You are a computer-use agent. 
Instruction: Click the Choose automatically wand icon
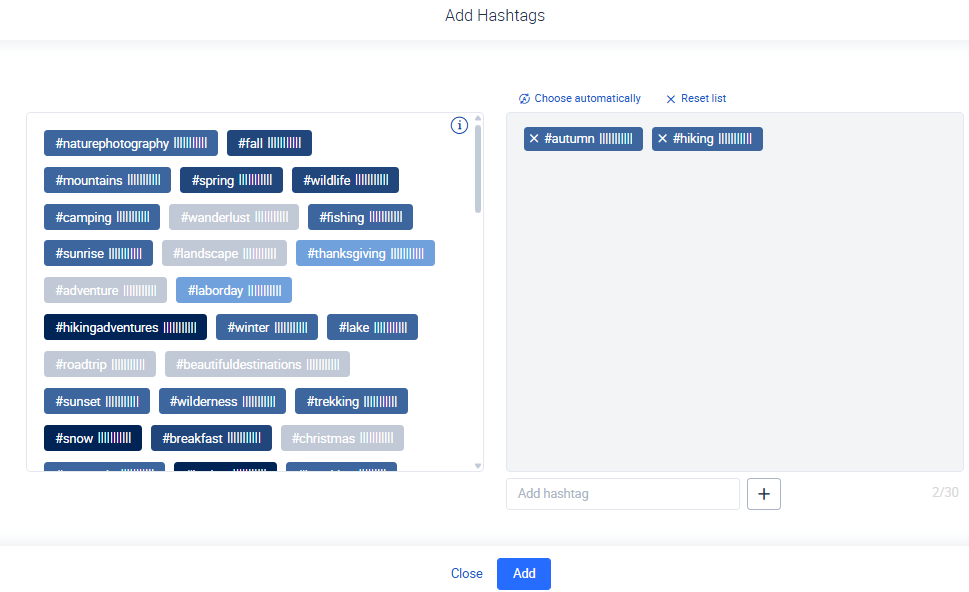pos(523,98)
